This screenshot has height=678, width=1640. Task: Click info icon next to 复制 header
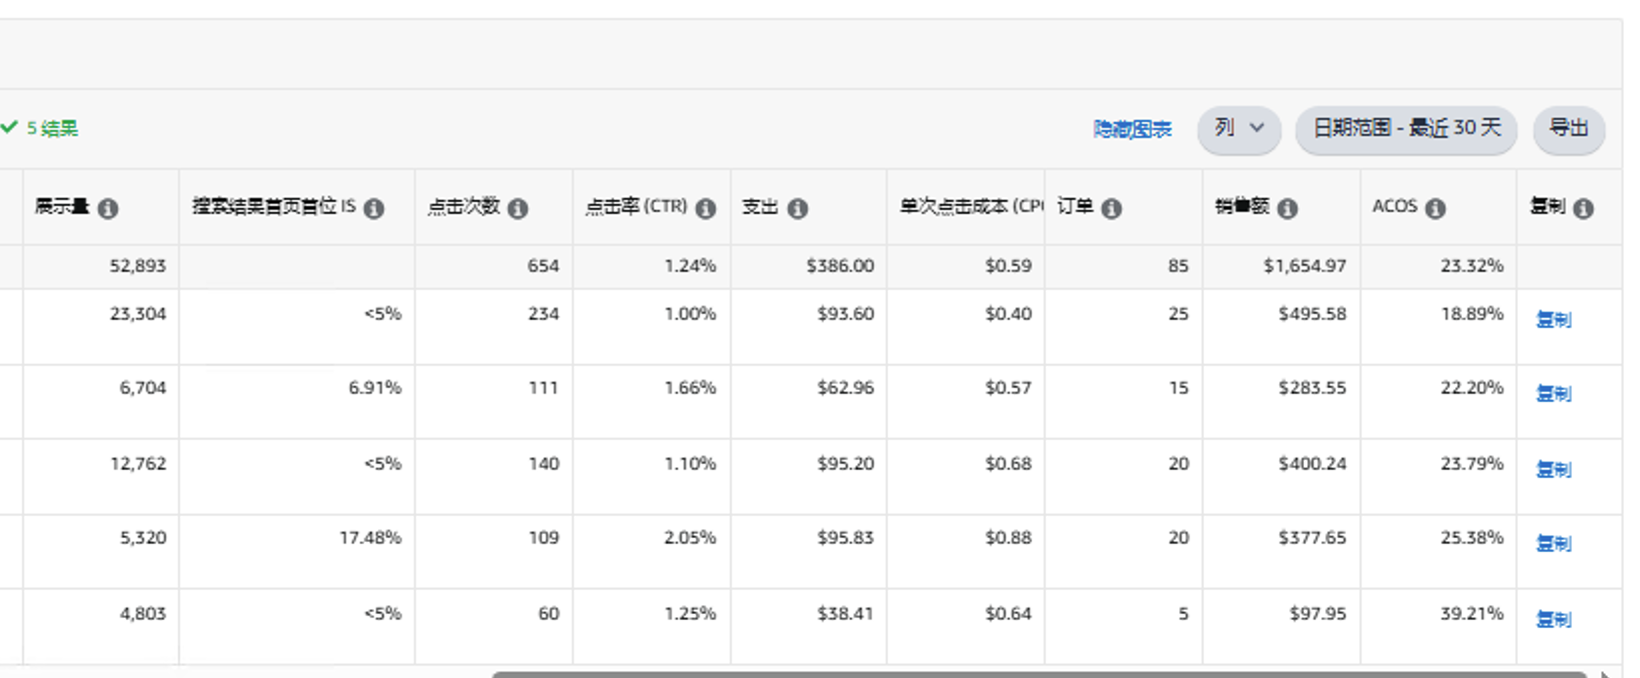1583,208
